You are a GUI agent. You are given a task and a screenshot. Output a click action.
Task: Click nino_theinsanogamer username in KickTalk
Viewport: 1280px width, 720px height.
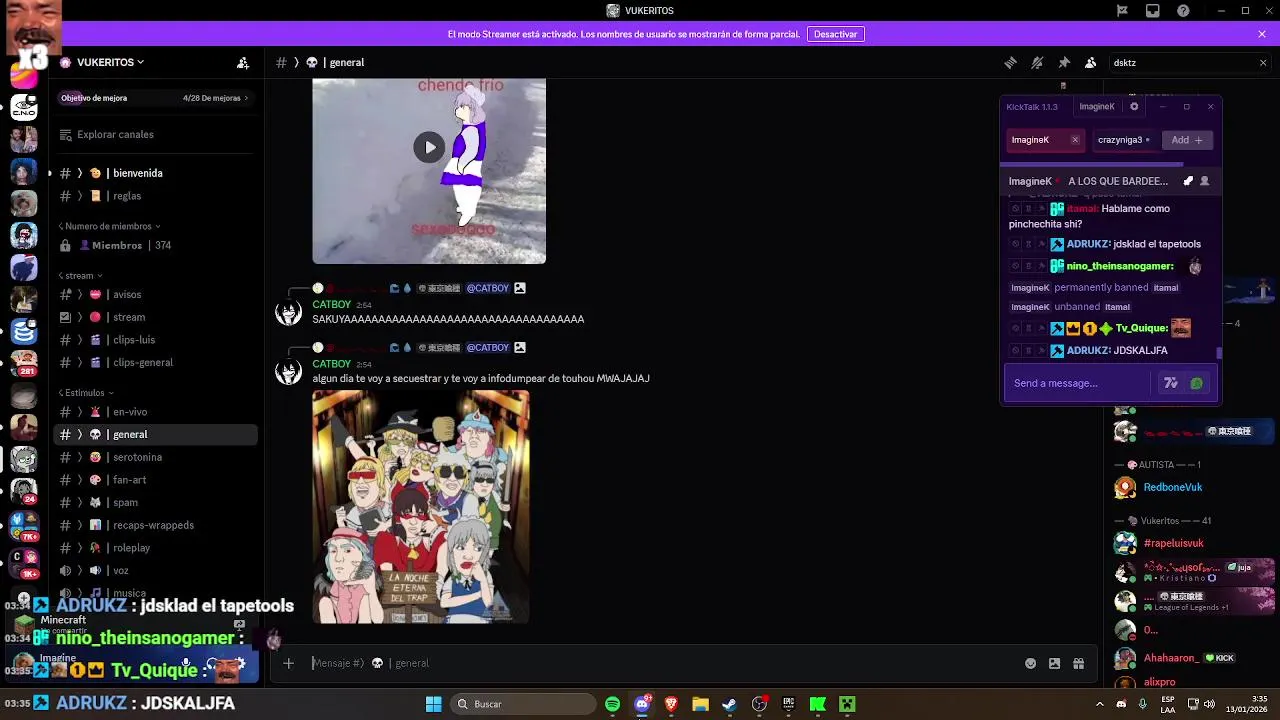coord(1120,266)
